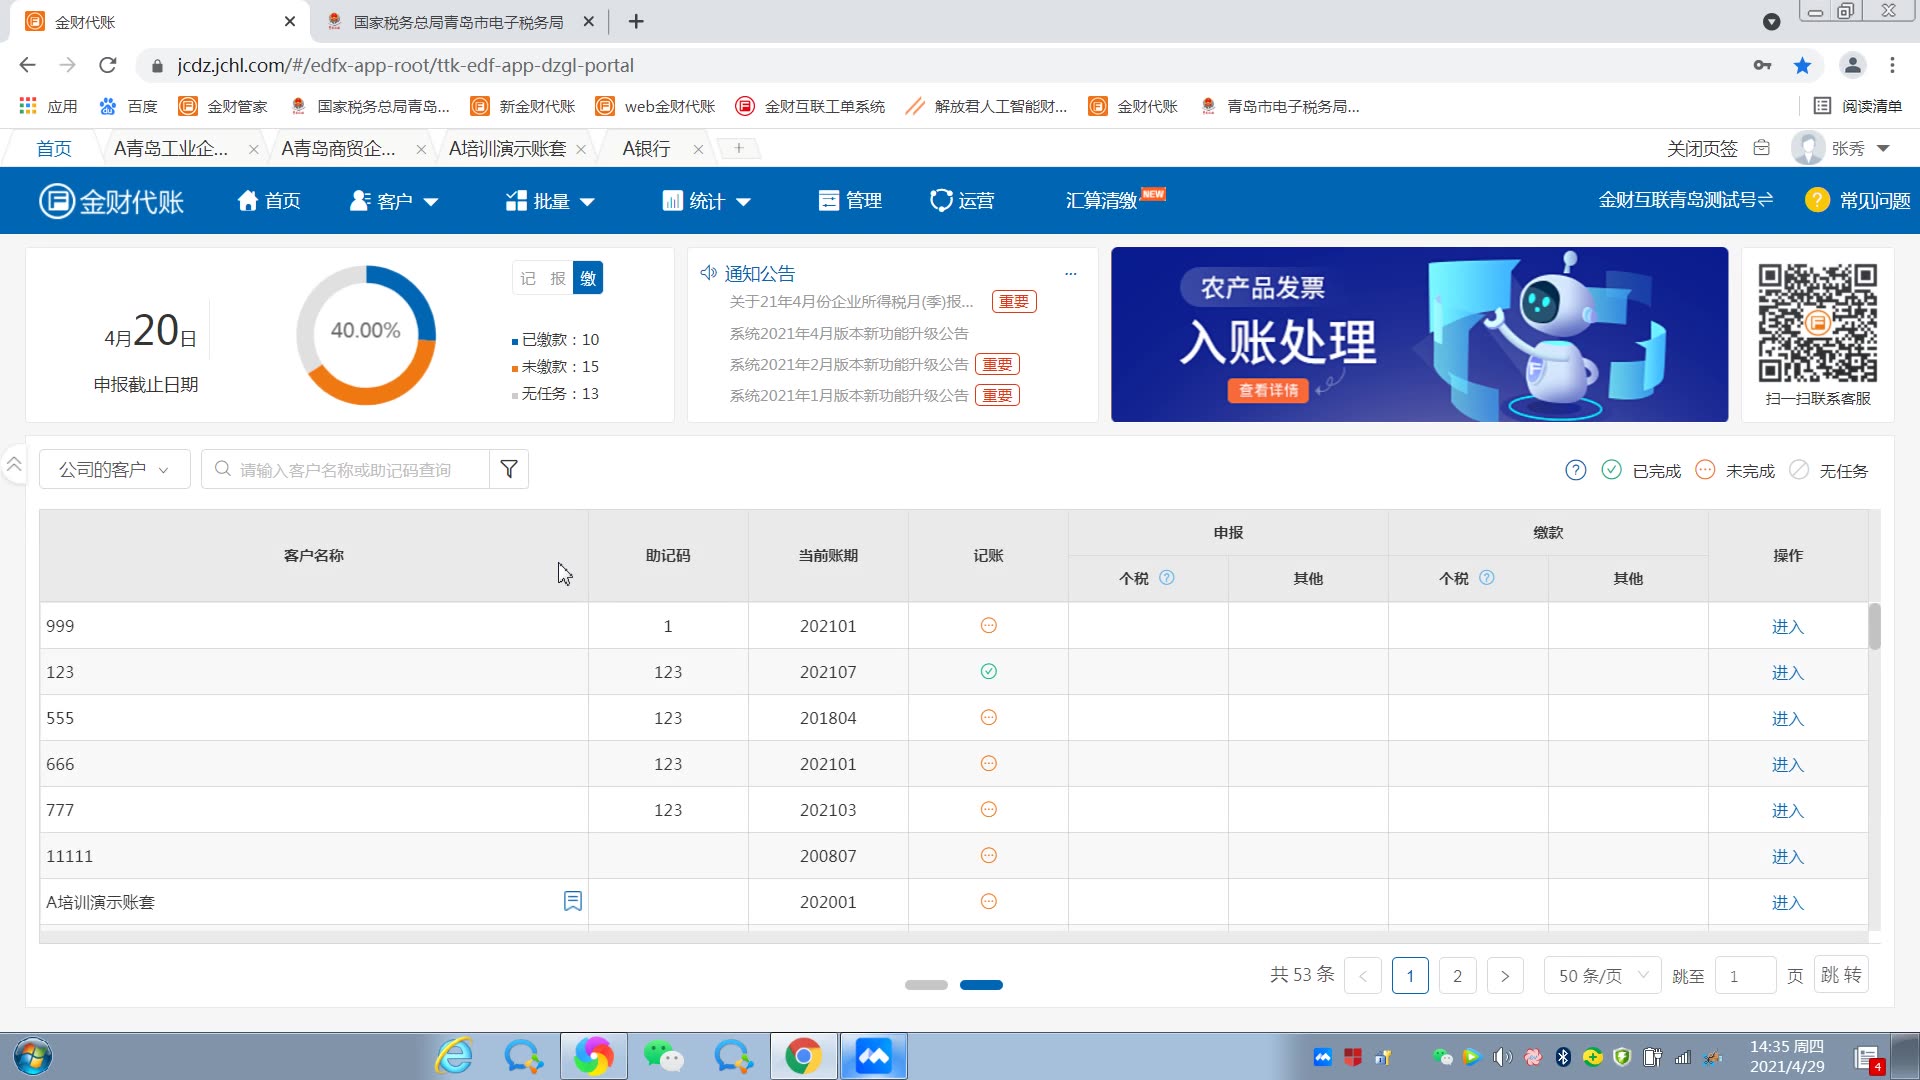Open notice 系统2021年4月版本新功能升级公告
This screenshot has width=1920, height=1080.
tap(848, 333)
